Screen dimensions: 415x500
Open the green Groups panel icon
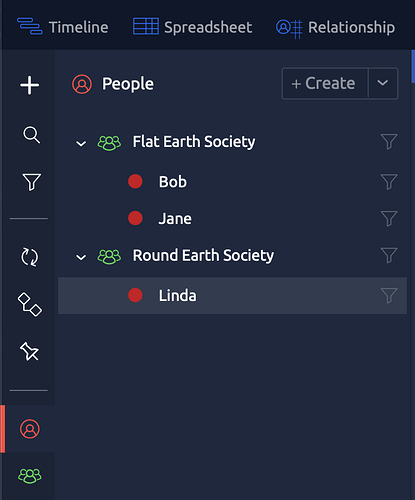coord(30,476)
